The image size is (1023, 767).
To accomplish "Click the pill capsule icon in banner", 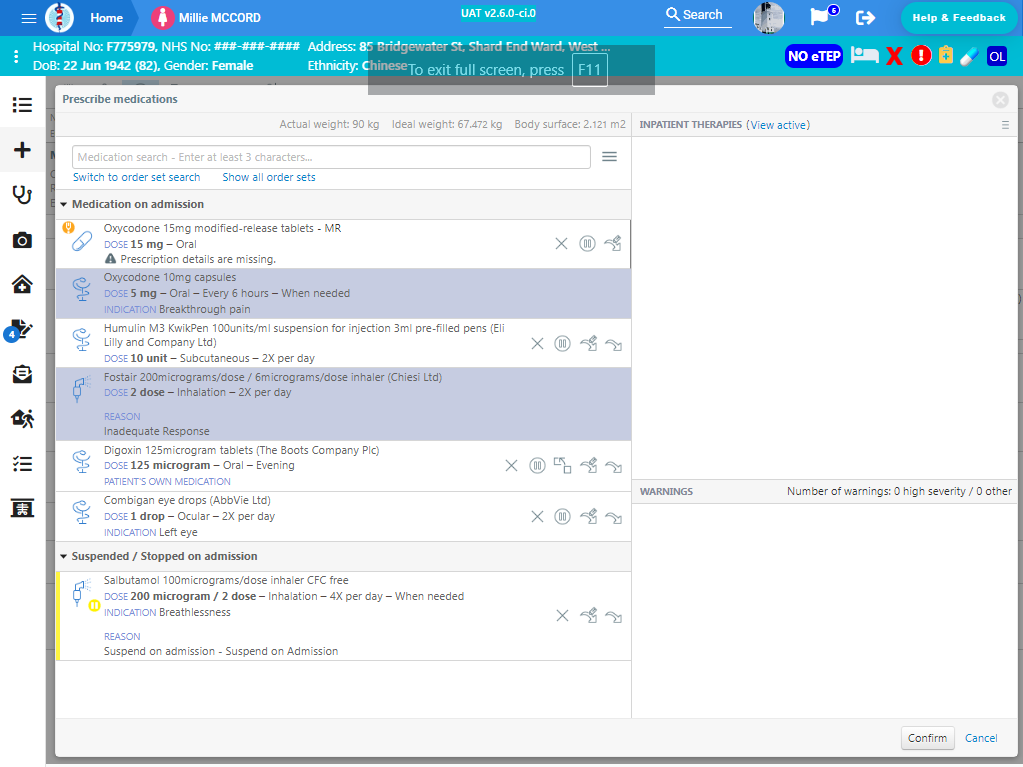I will (969, 56).
